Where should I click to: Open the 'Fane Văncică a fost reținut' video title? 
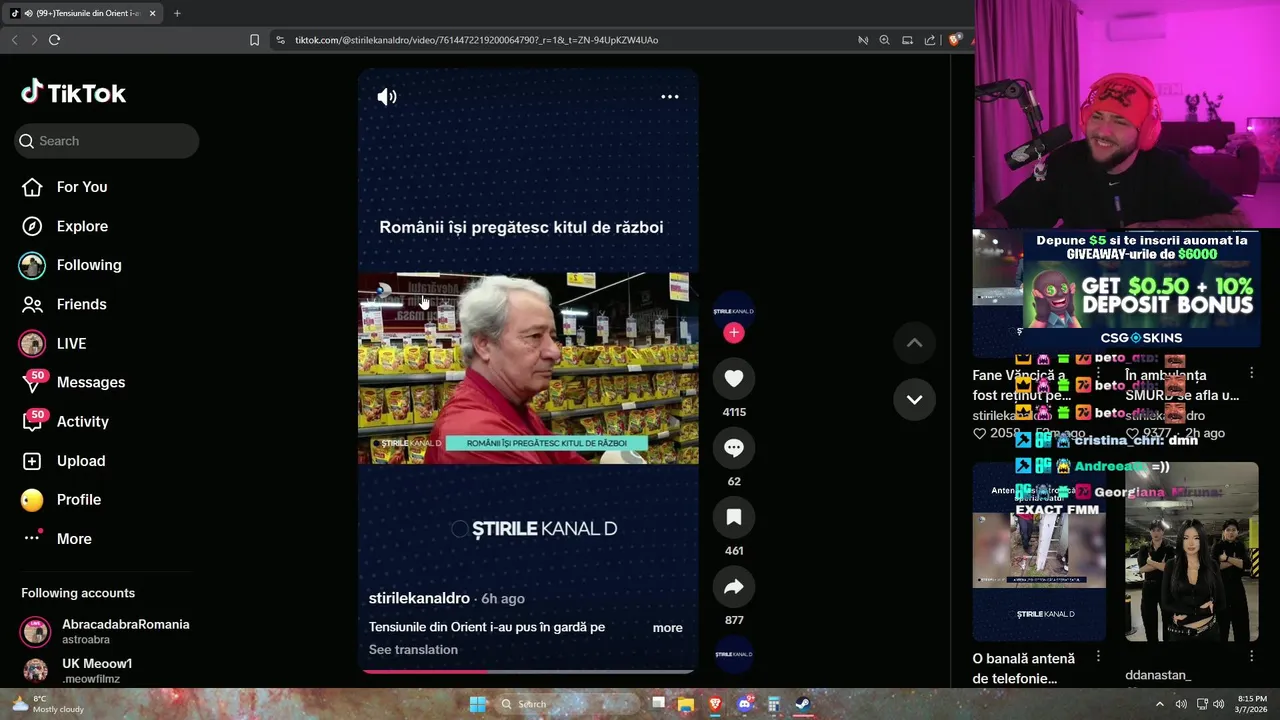click(x=1022, y=385)
